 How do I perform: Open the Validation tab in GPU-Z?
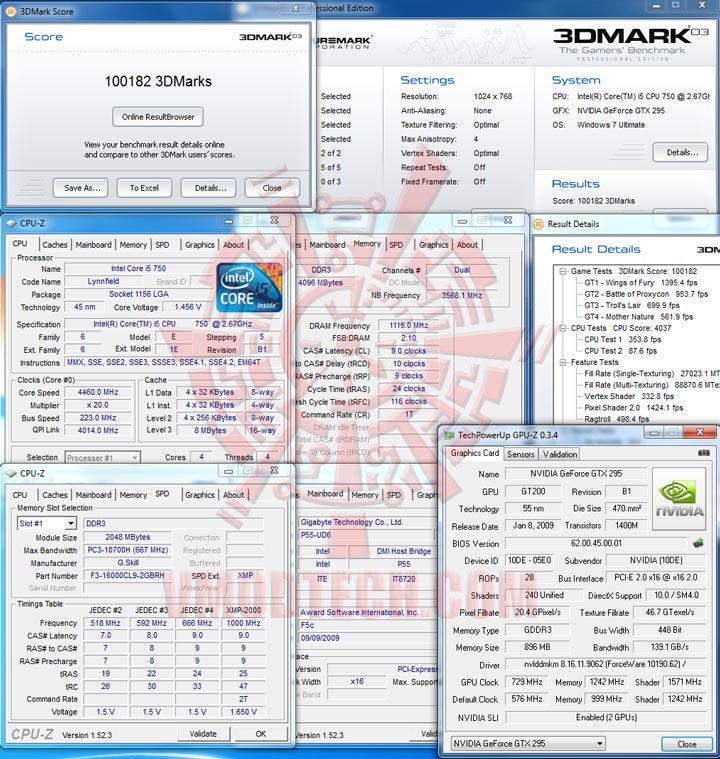point(560,454)
